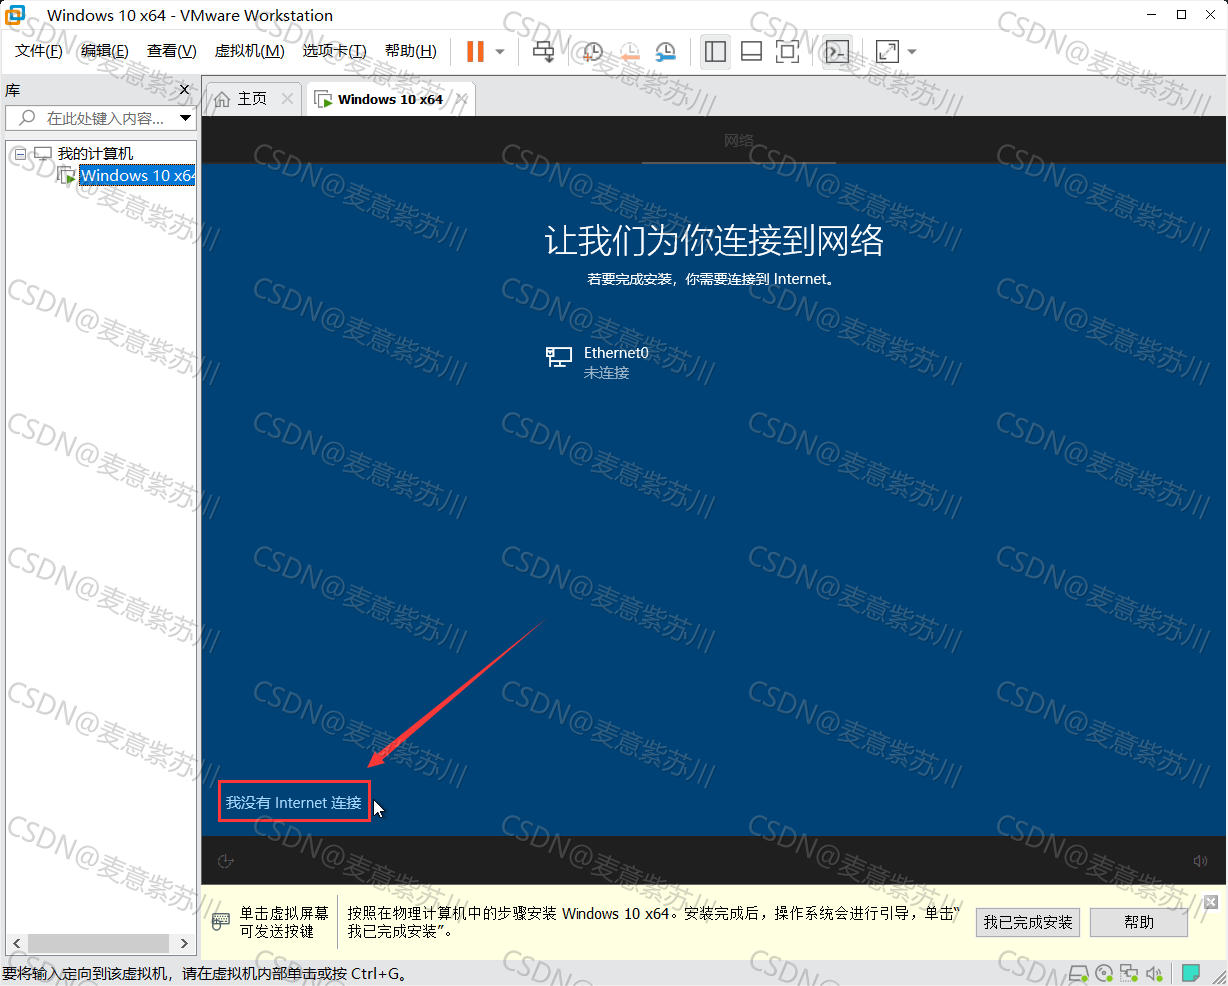Close the 库 library panel
The image size is (1228, 986).
tap(184, 90)
